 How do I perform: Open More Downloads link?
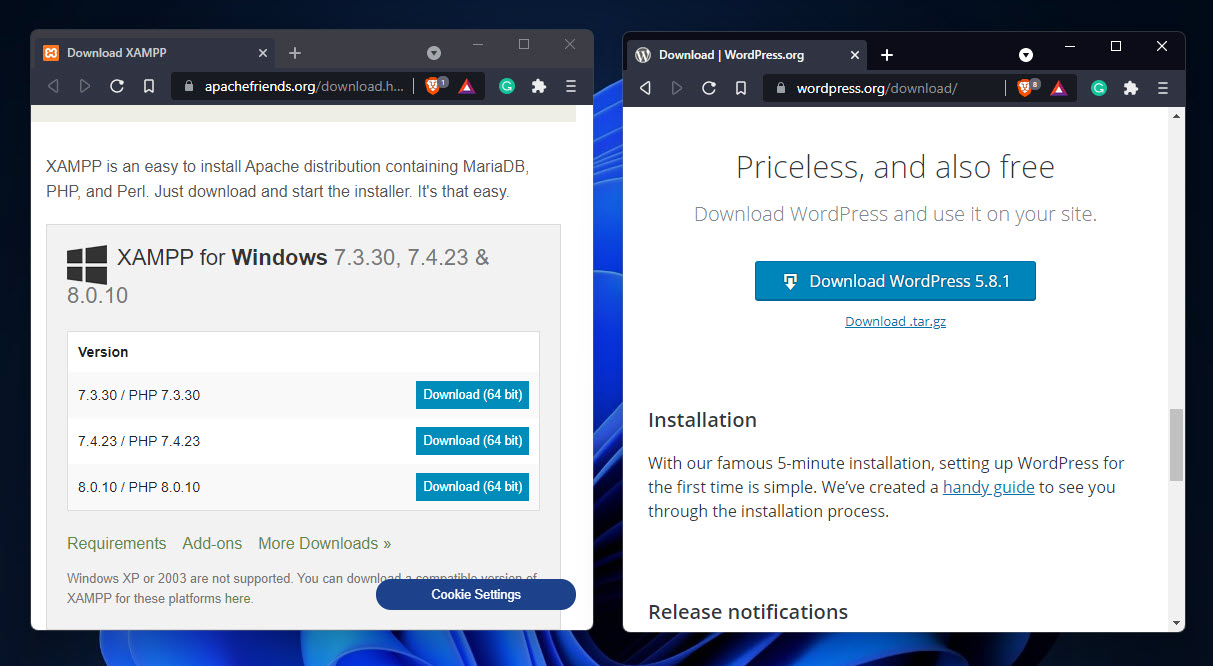click(x=324, y=543)
